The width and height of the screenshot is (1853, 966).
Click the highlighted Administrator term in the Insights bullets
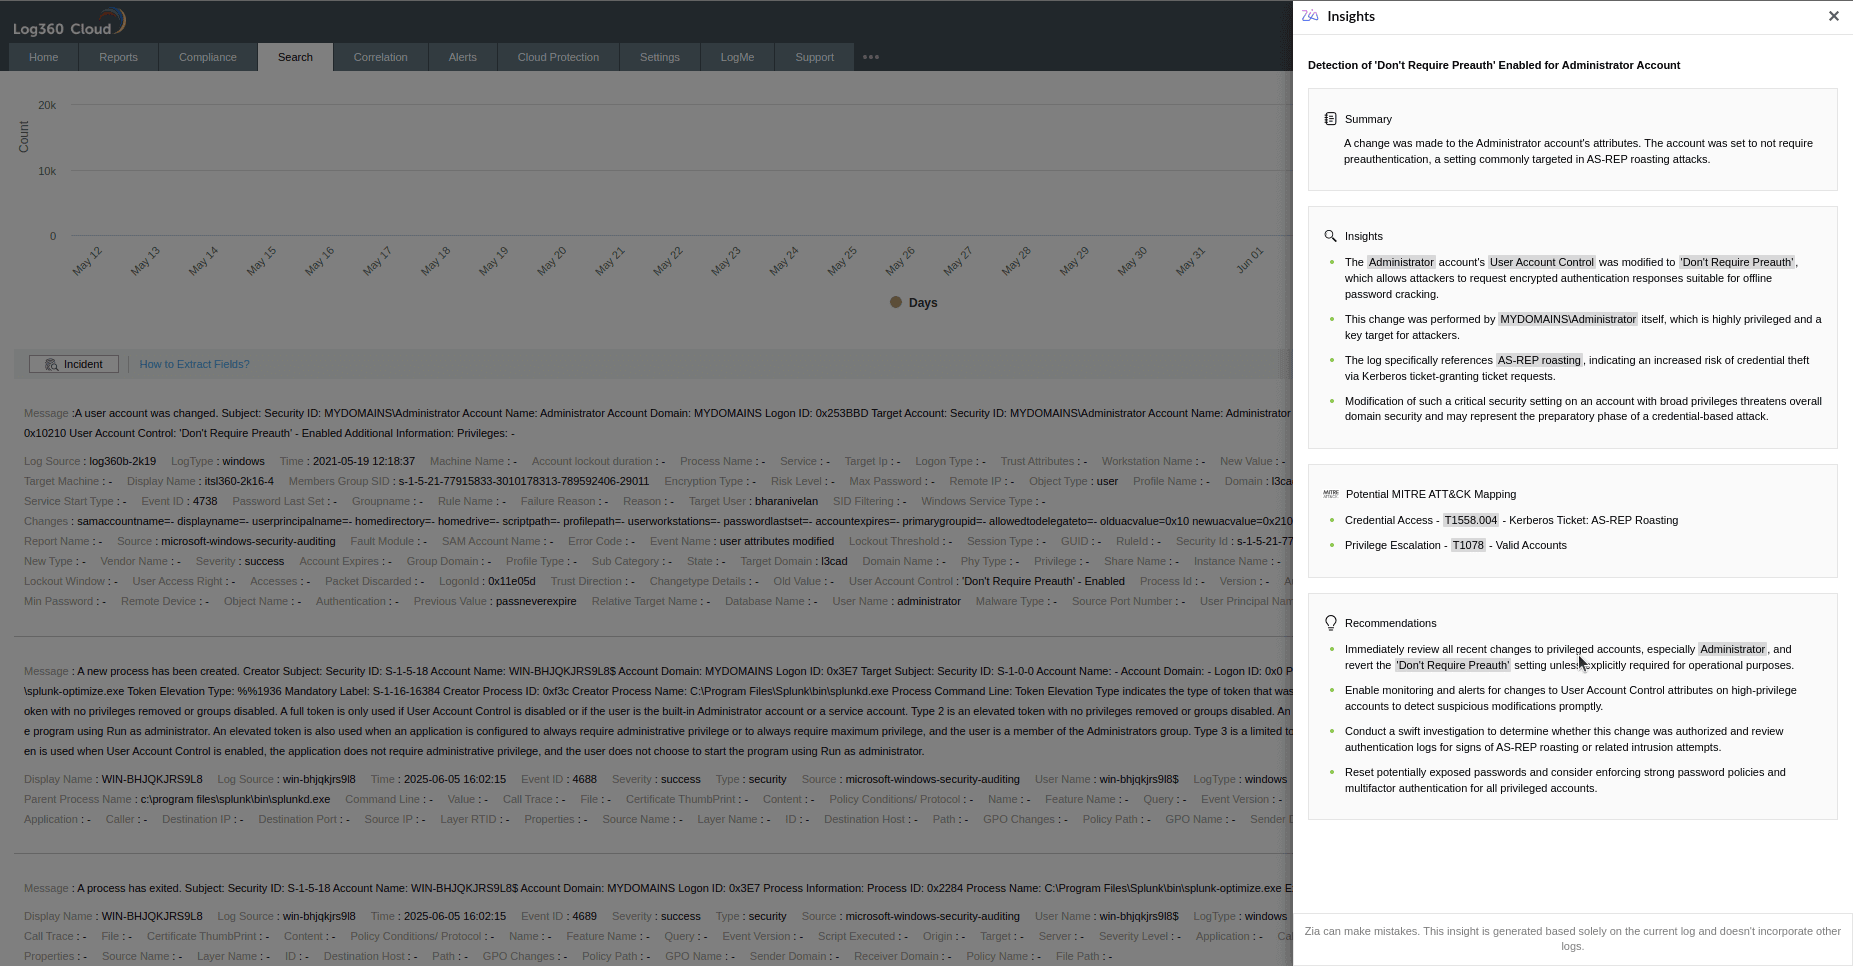click(1401, 262)
